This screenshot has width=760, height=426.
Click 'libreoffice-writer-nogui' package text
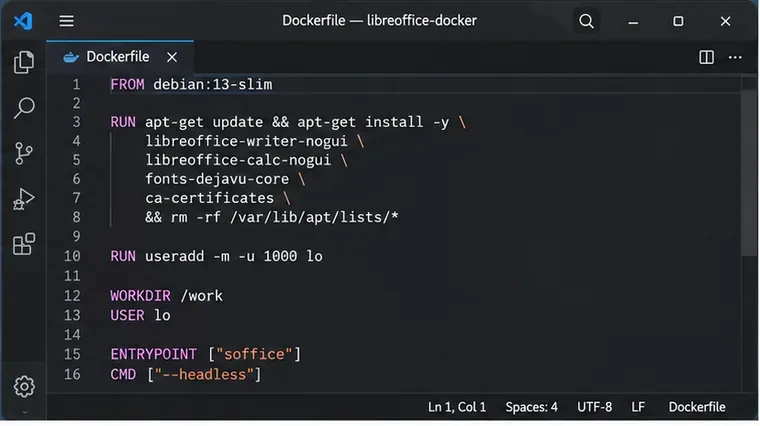pos(246,142)
